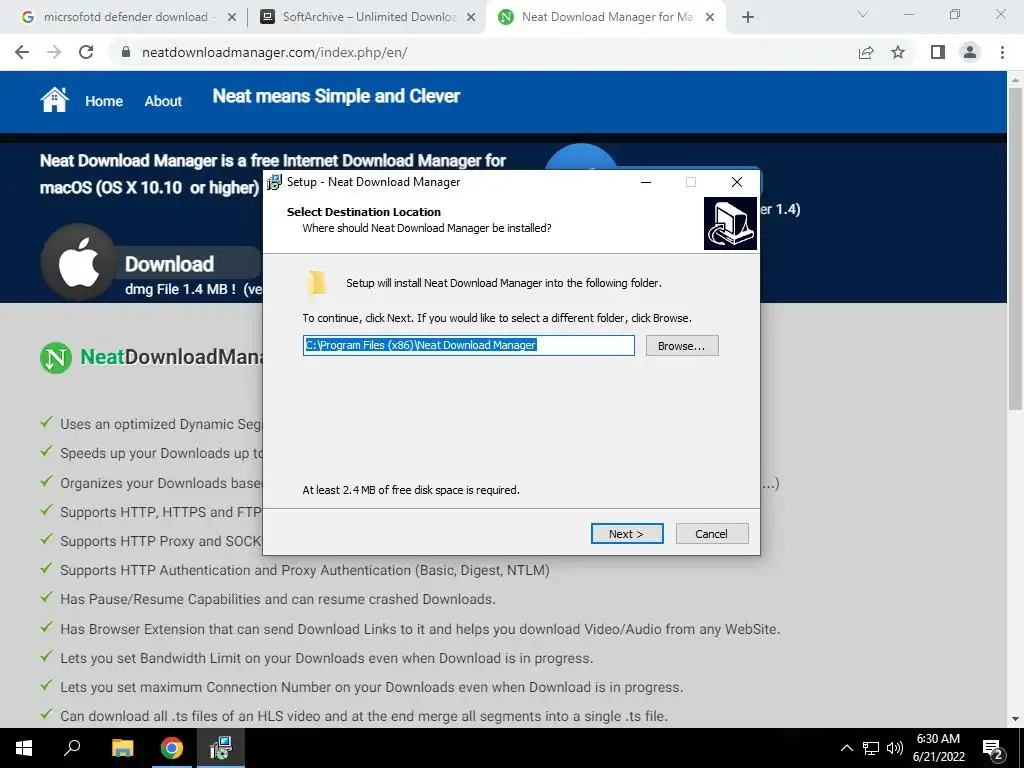Open the Windows Start menu

(x=24, y=748)
